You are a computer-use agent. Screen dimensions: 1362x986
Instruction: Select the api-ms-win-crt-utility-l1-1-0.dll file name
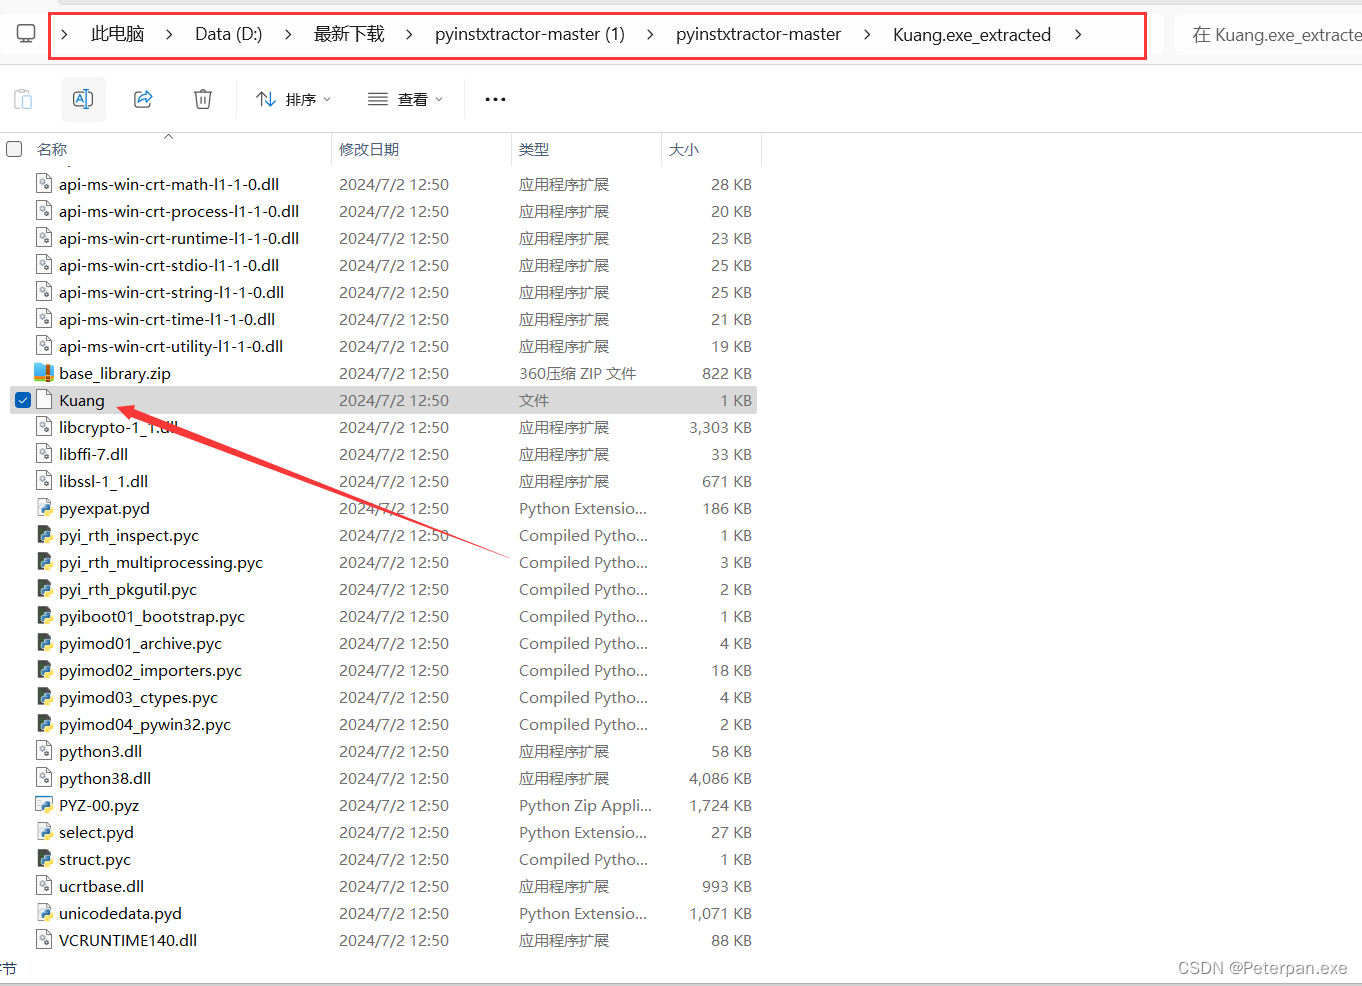tap(171, 346)
